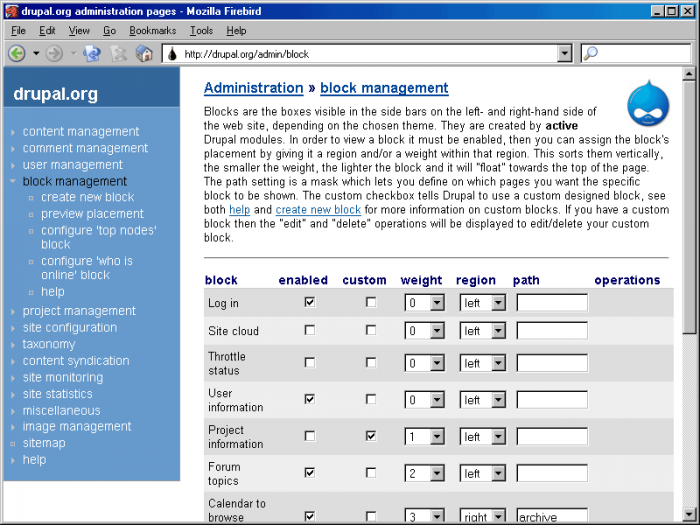Open preview placement in sidebar
This screenshot has height=525, width=700.
(92, 214)
